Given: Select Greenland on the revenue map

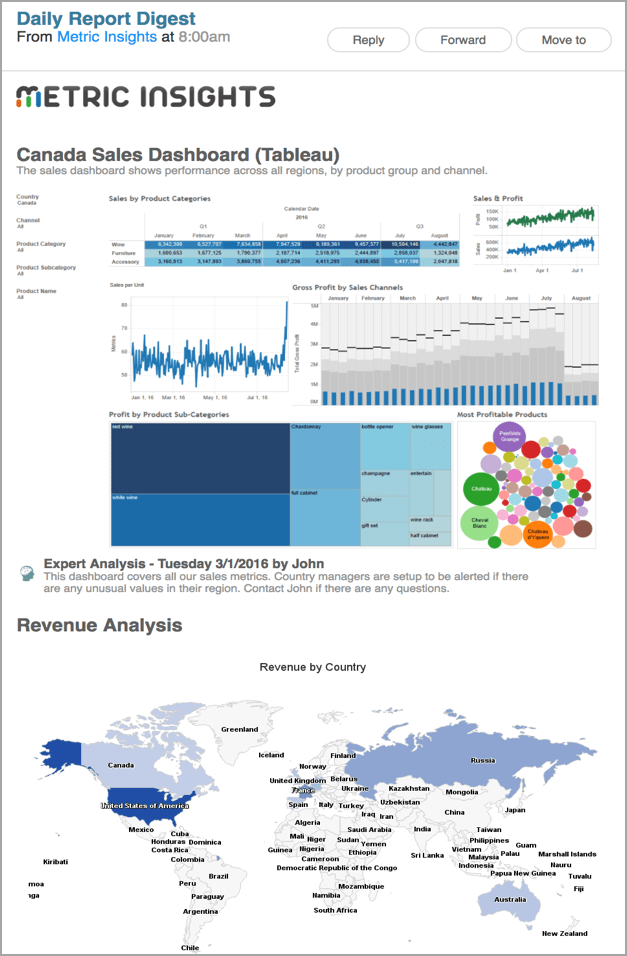Looking at the screenshot, I should (x=240, y=729).
